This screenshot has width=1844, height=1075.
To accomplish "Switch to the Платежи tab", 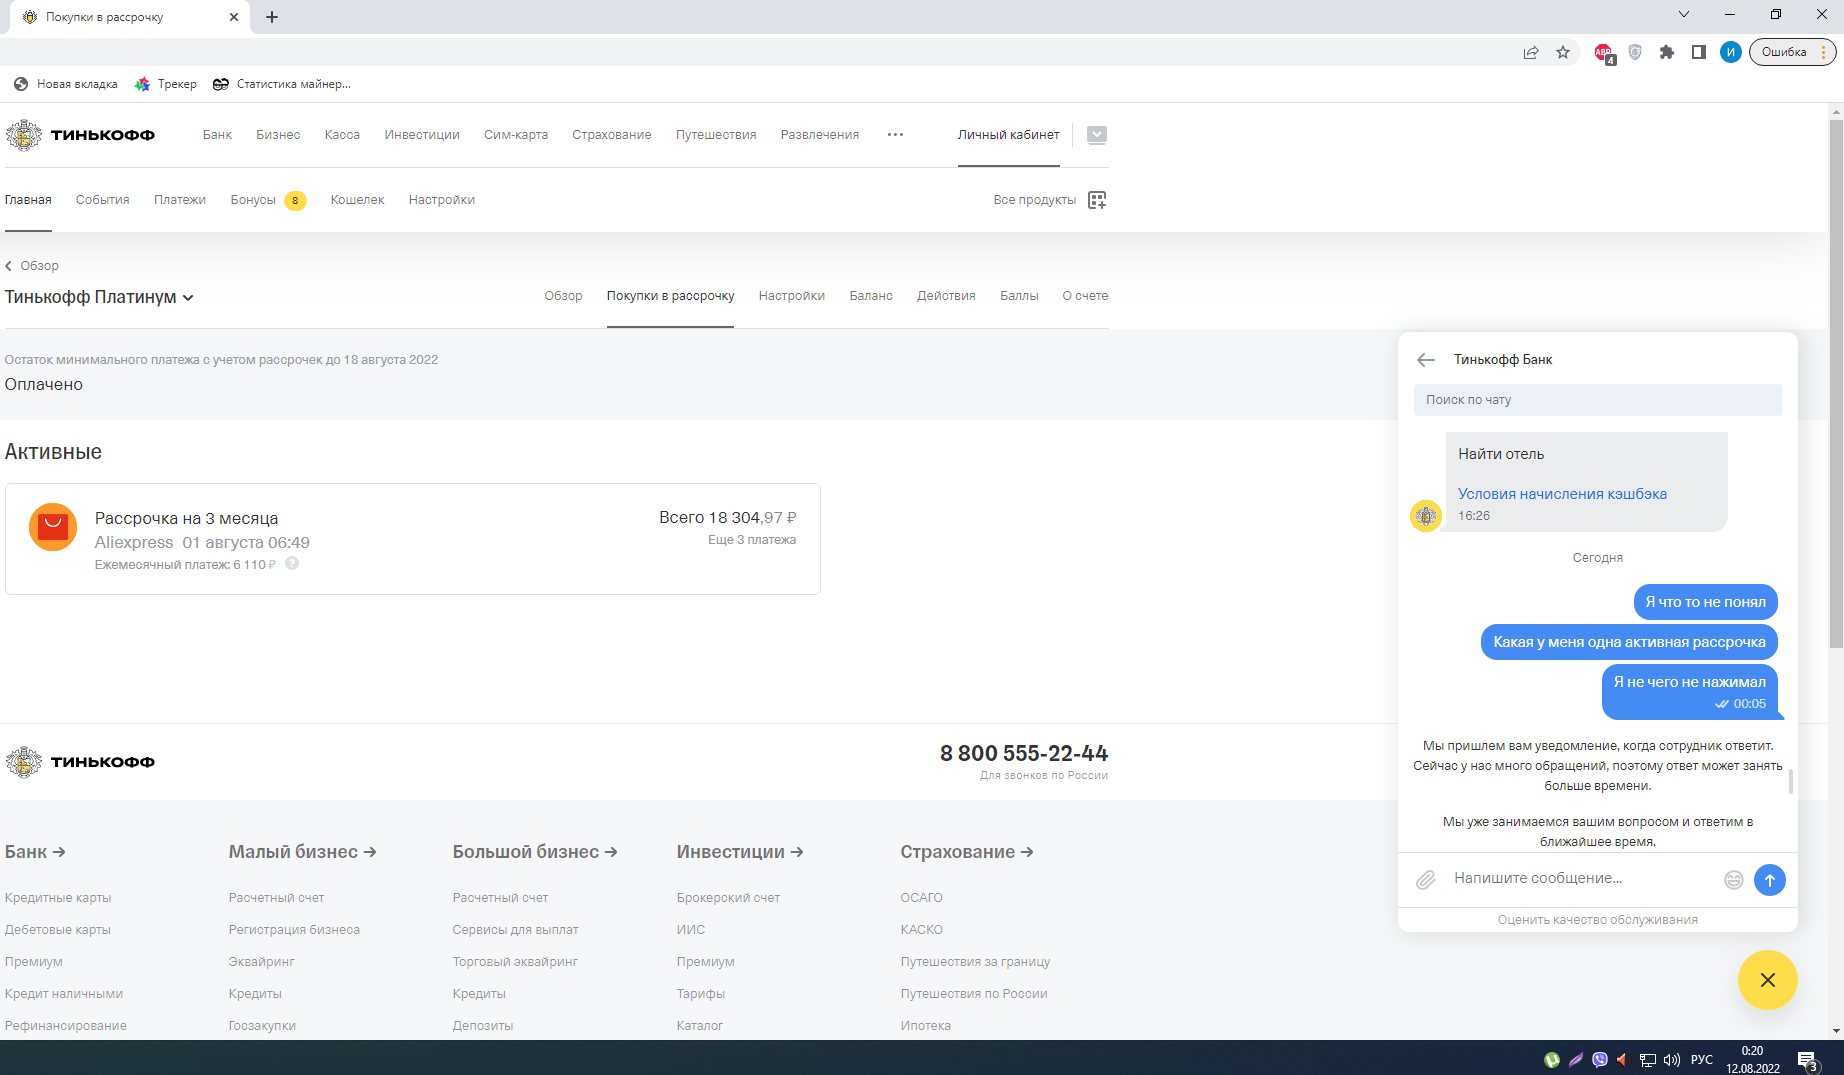I will click(x=180, y=200).
